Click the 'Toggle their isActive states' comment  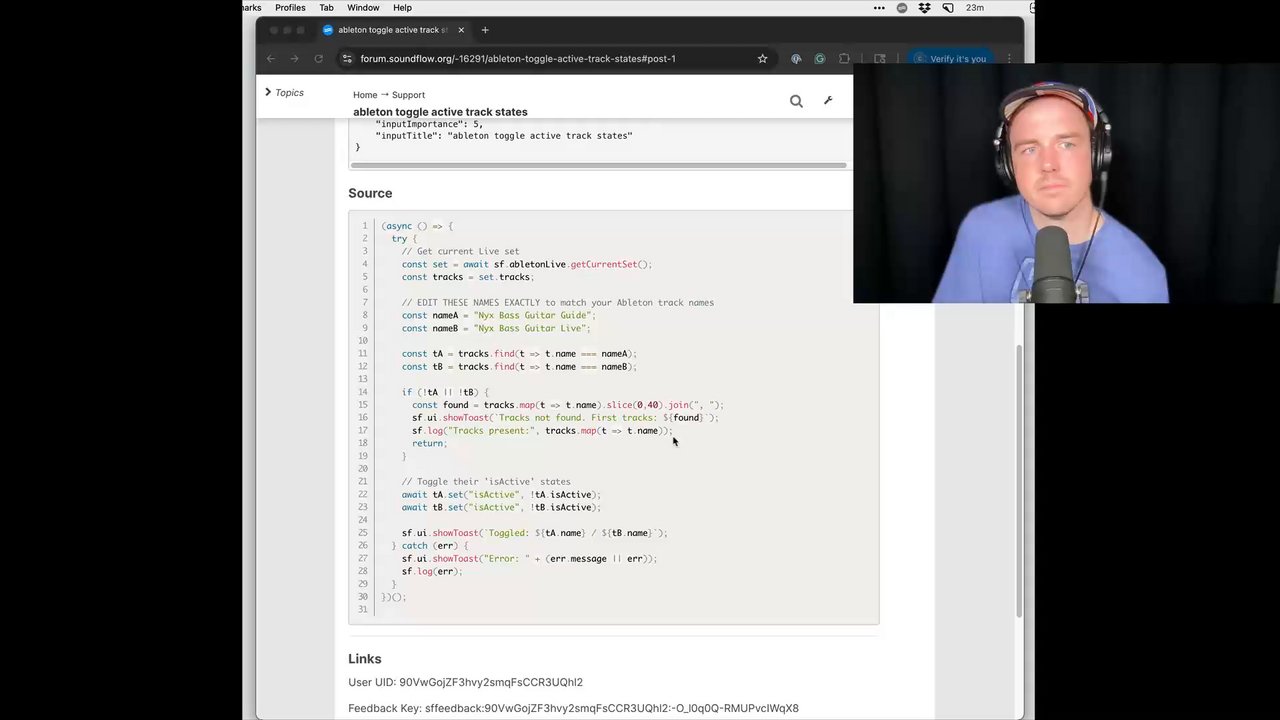point(486,481)
